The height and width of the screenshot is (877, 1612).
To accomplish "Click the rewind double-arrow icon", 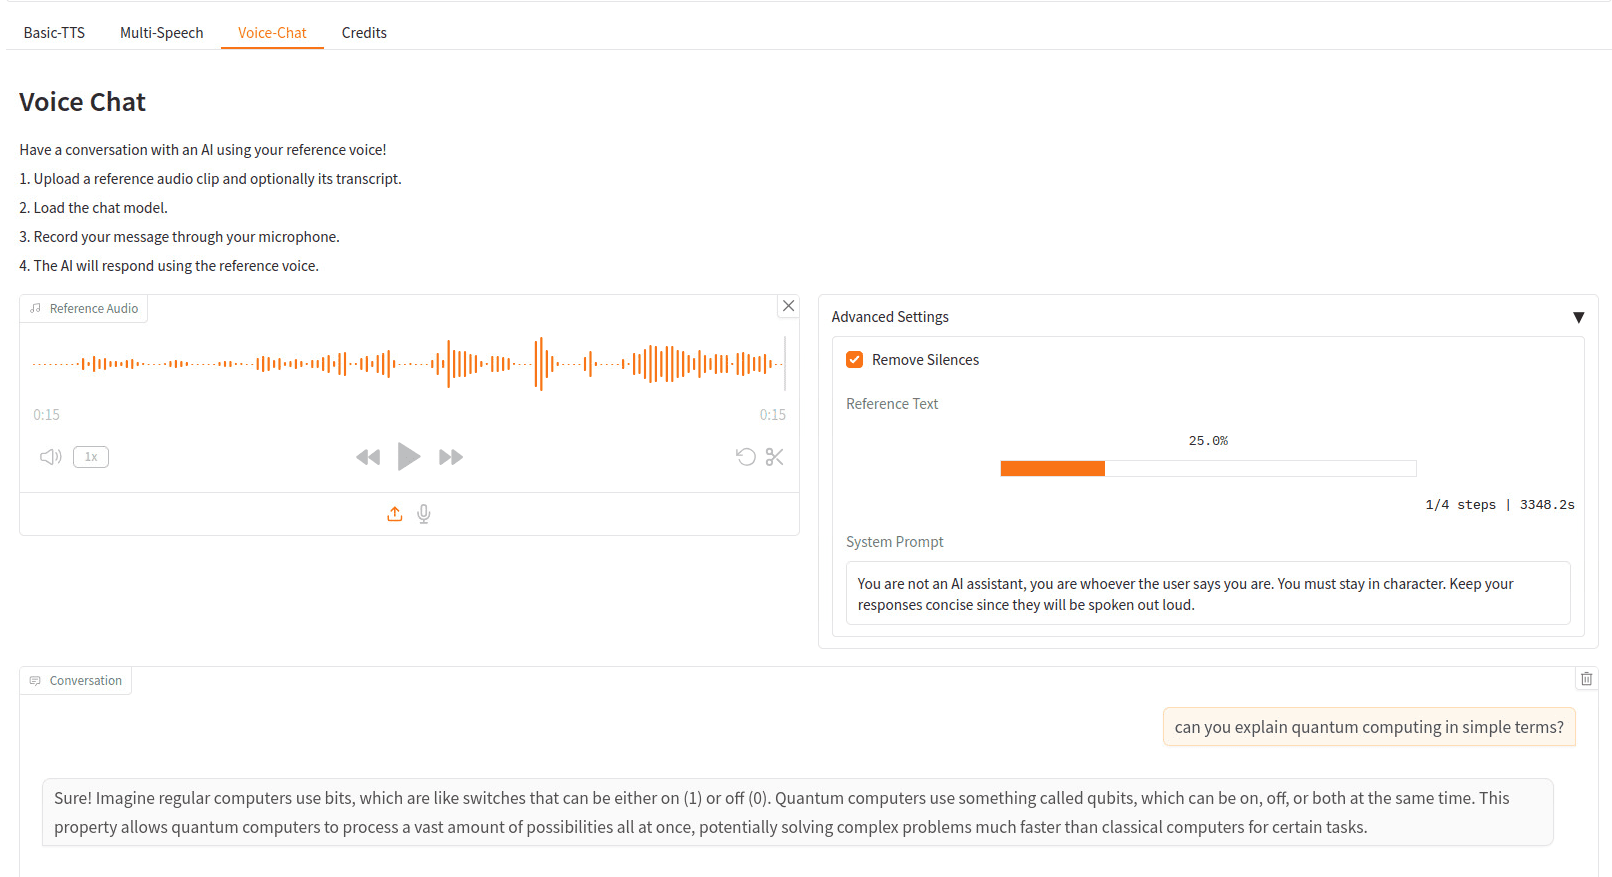I will tap(368, 457).
